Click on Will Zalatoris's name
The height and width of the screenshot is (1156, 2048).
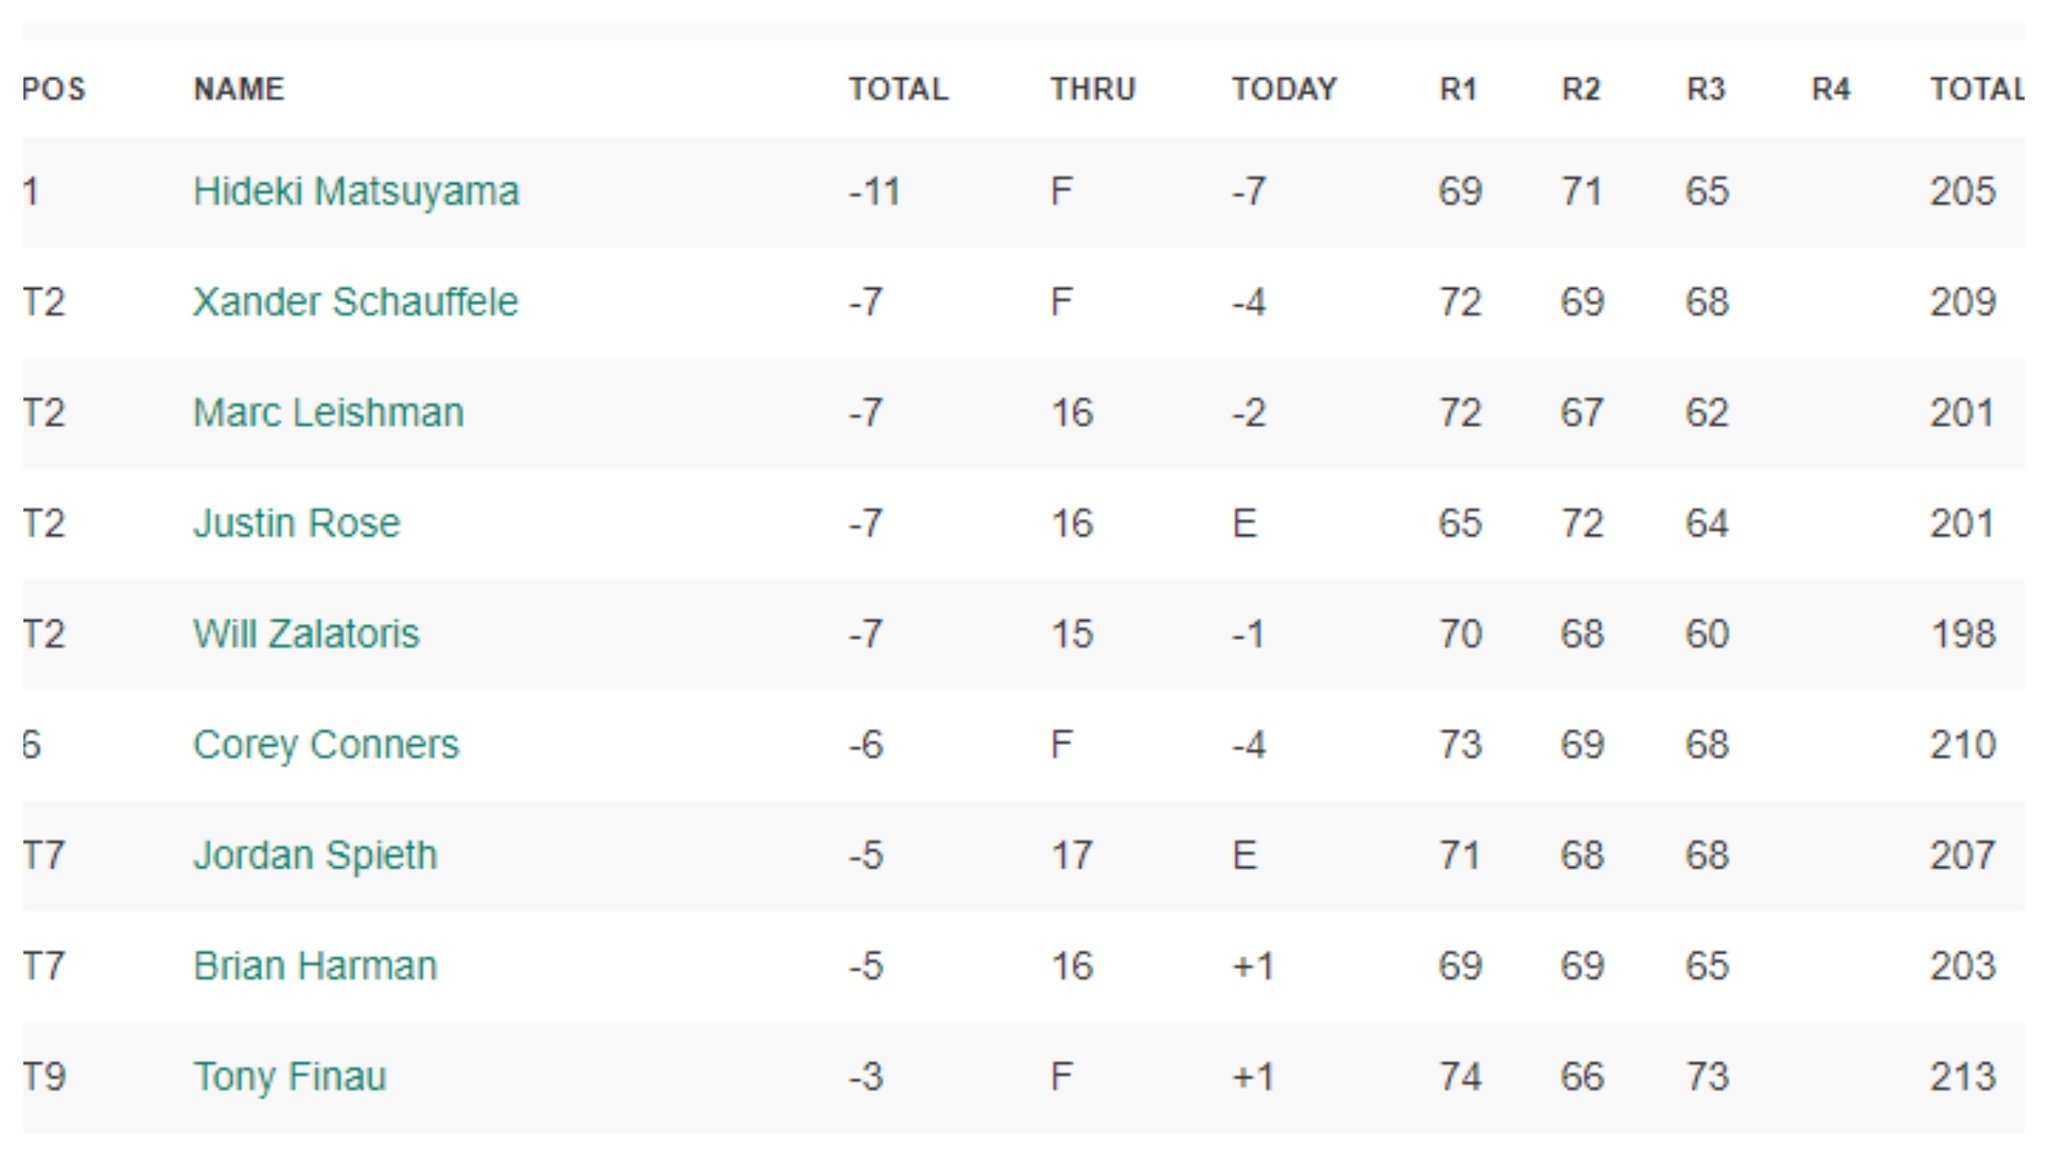coord(306,634)
